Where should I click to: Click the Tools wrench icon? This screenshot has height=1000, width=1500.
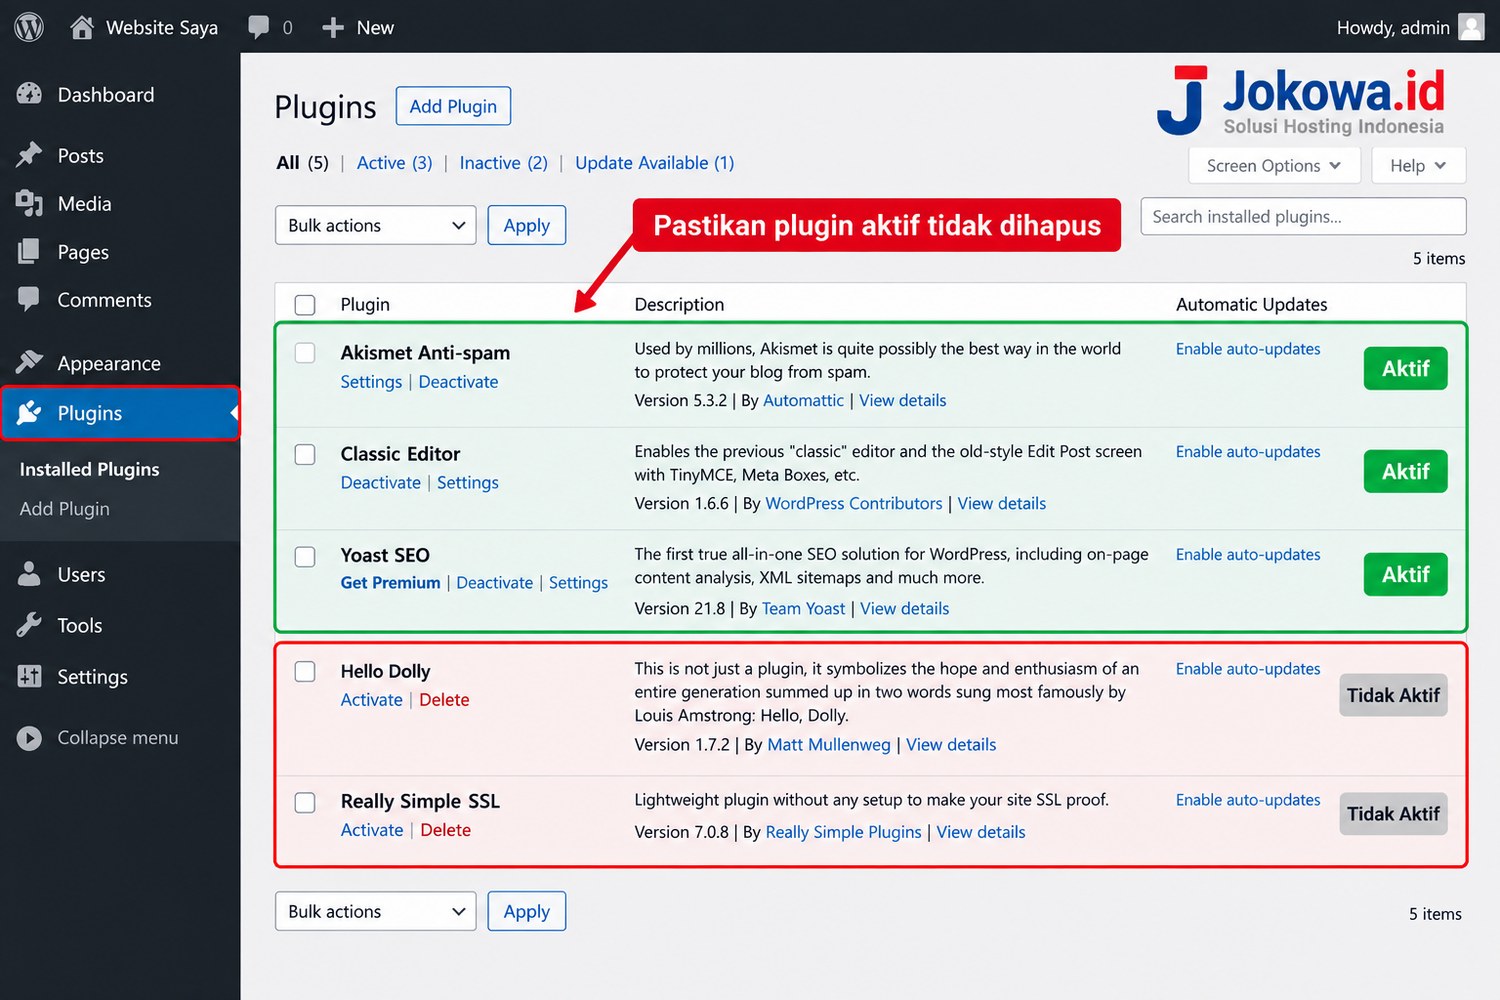click(x=30, y=625)
